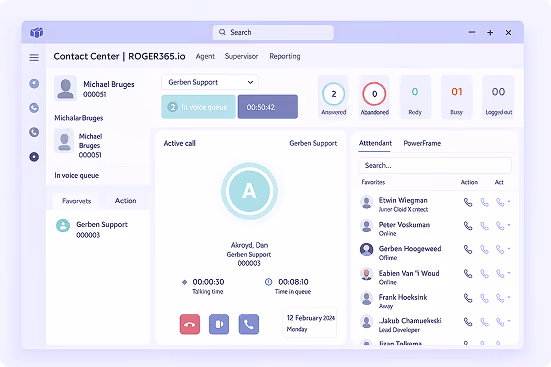This screenshot has width=551, height=367.
Task: Click Etwin Wiegman middle light phone icon
Action: [x=485, y=202]
